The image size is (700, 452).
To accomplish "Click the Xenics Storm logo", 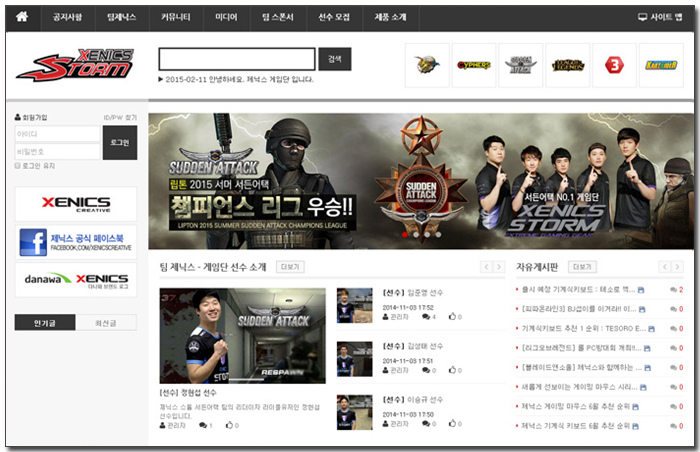I will 75,65.
